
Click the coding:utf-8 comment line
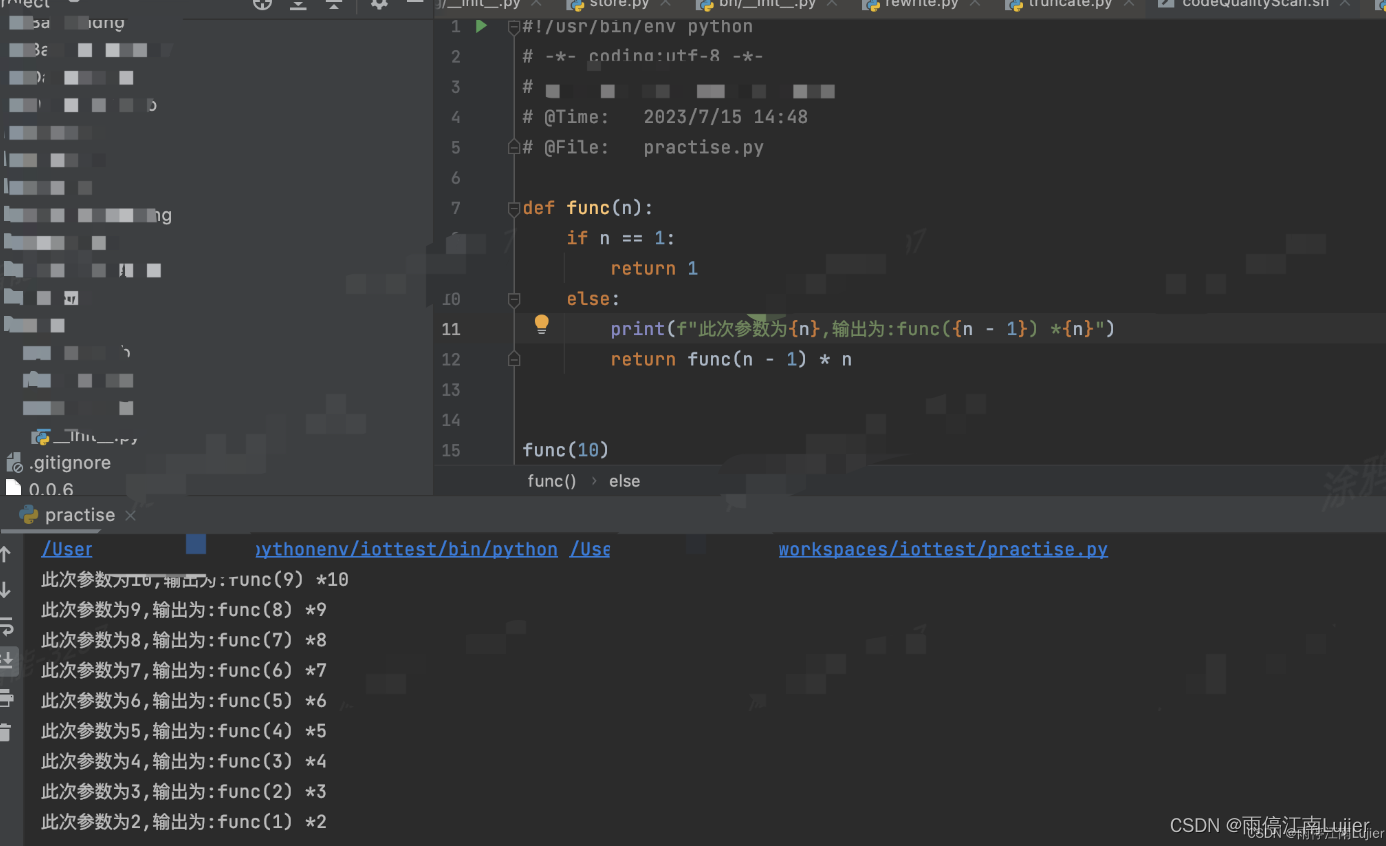click(643, 57)
